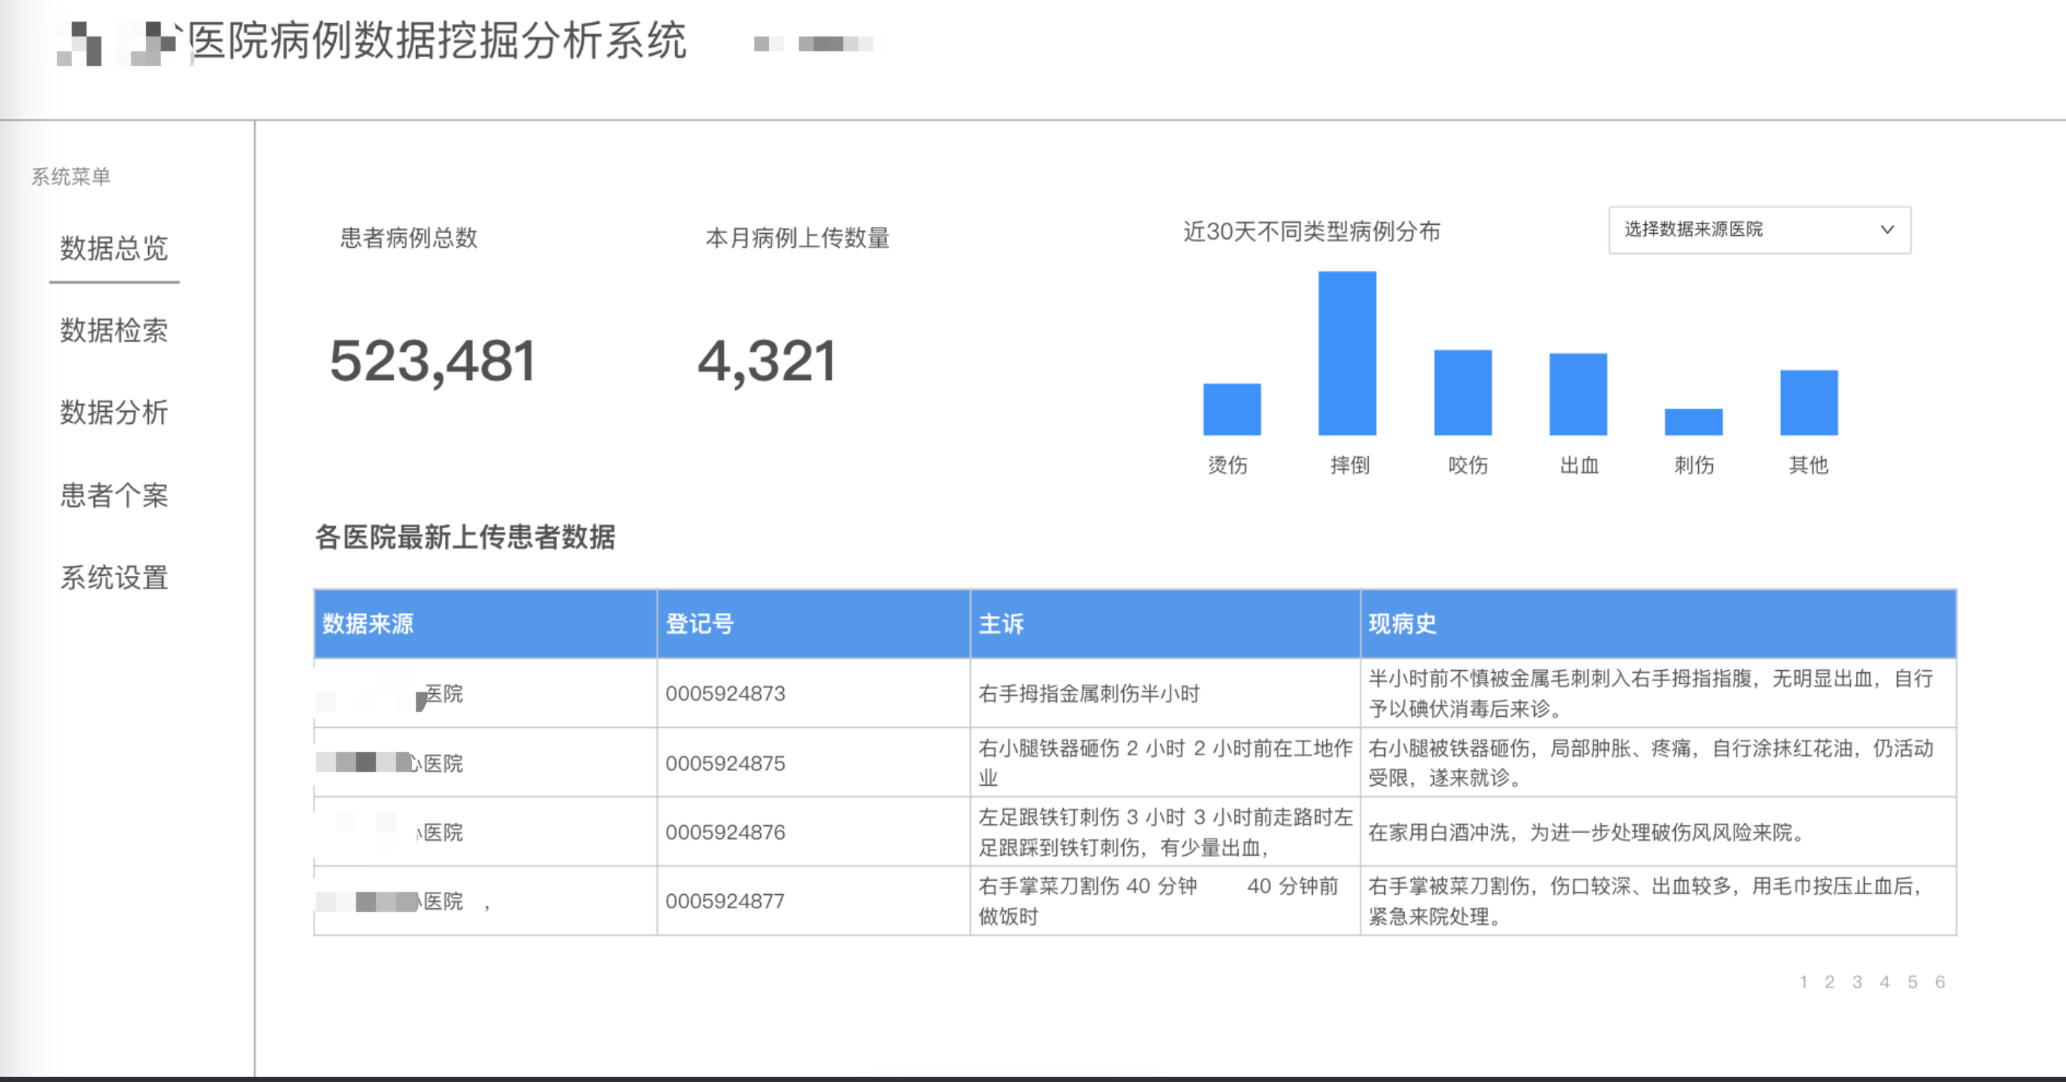2066x1082 pixels.
Task: Click registration number 0005924873
Action: (x=725, y=694)
